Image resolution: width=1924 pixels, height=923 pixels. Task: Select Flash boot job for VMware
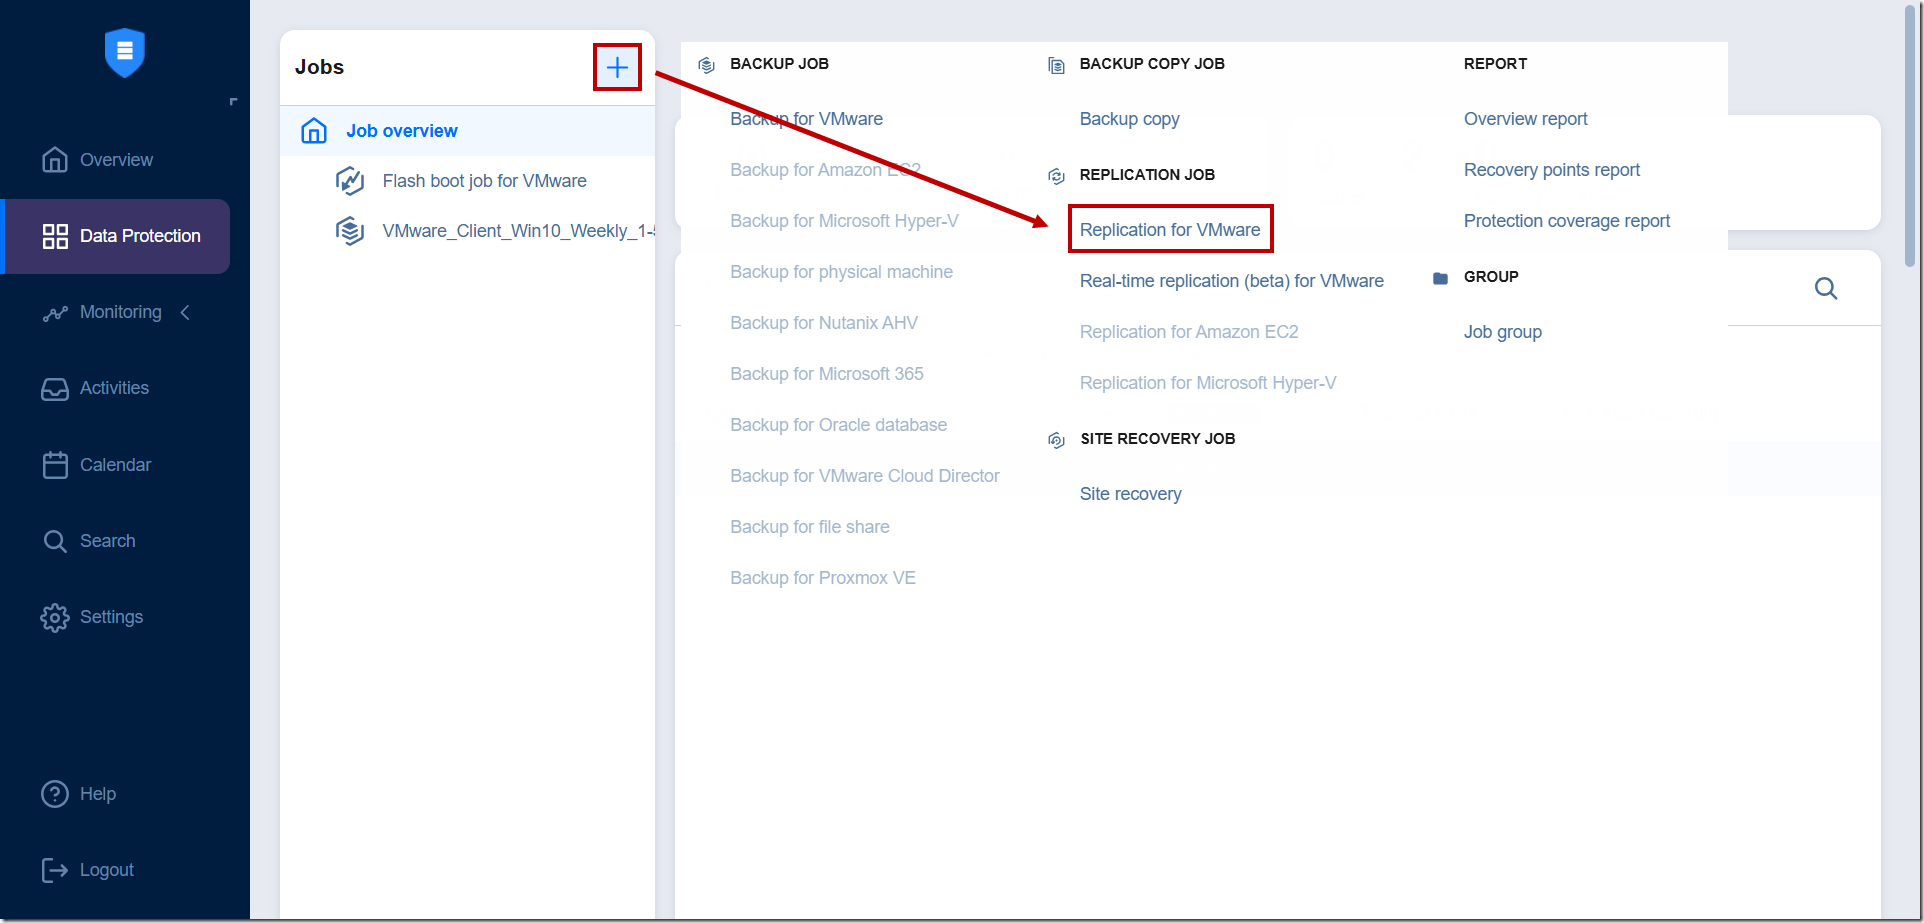coord(484,181)
